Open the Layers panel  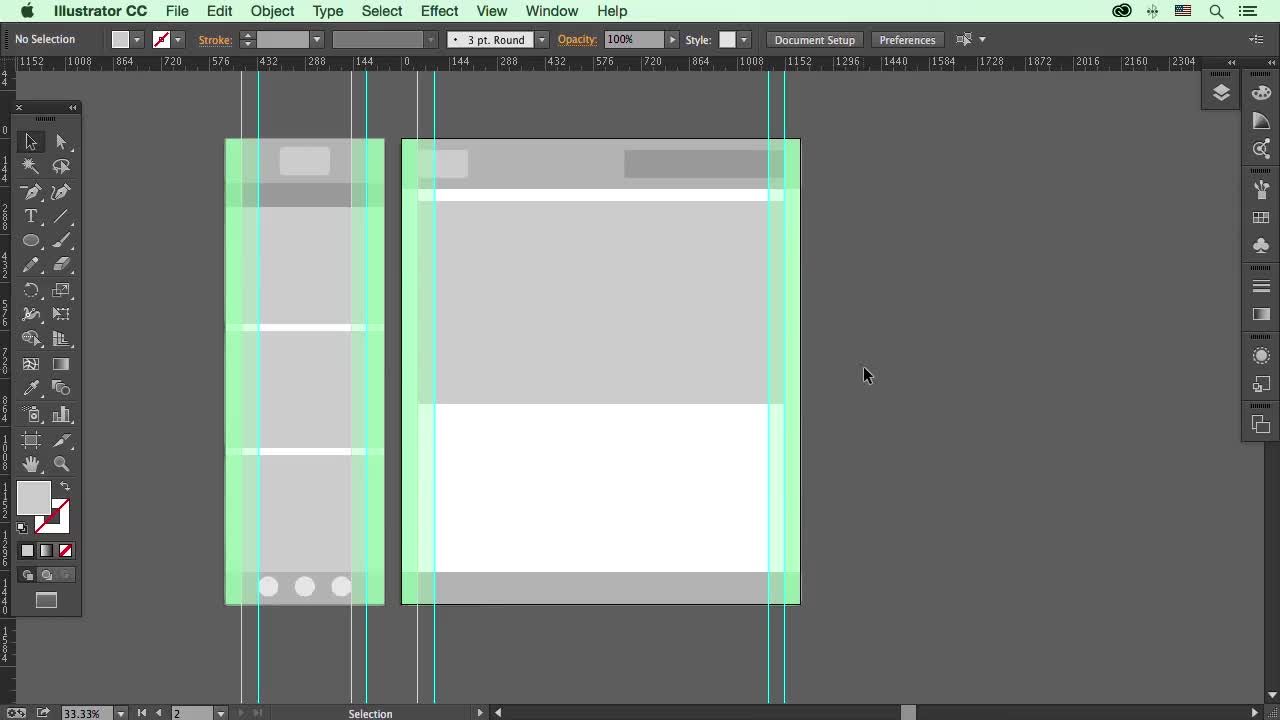pos(1221,93)
